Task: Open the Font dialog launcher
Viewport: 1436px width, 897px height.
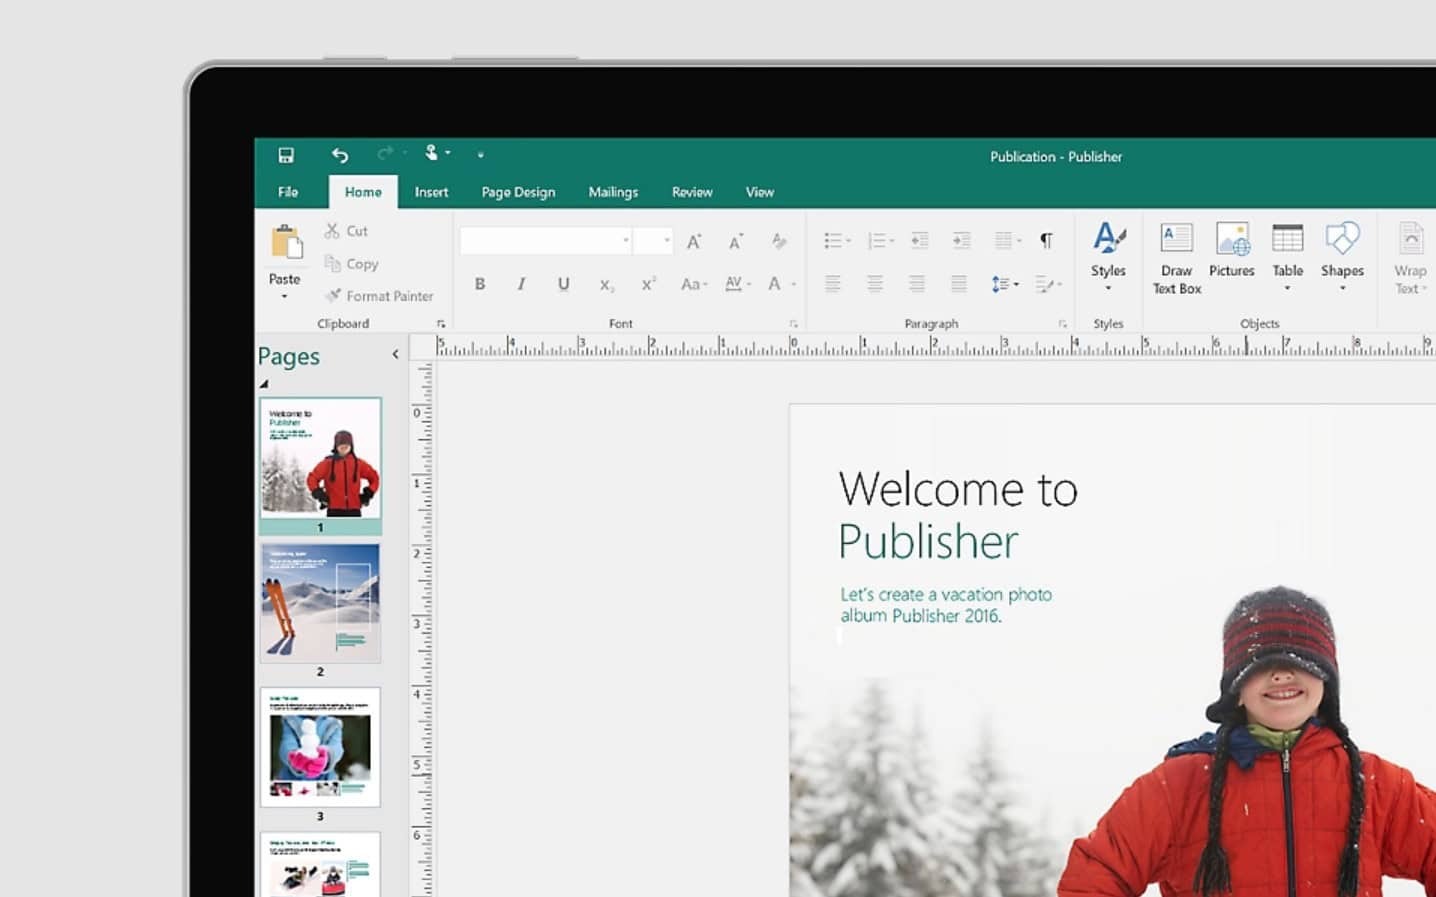Action: pos(793,324)
